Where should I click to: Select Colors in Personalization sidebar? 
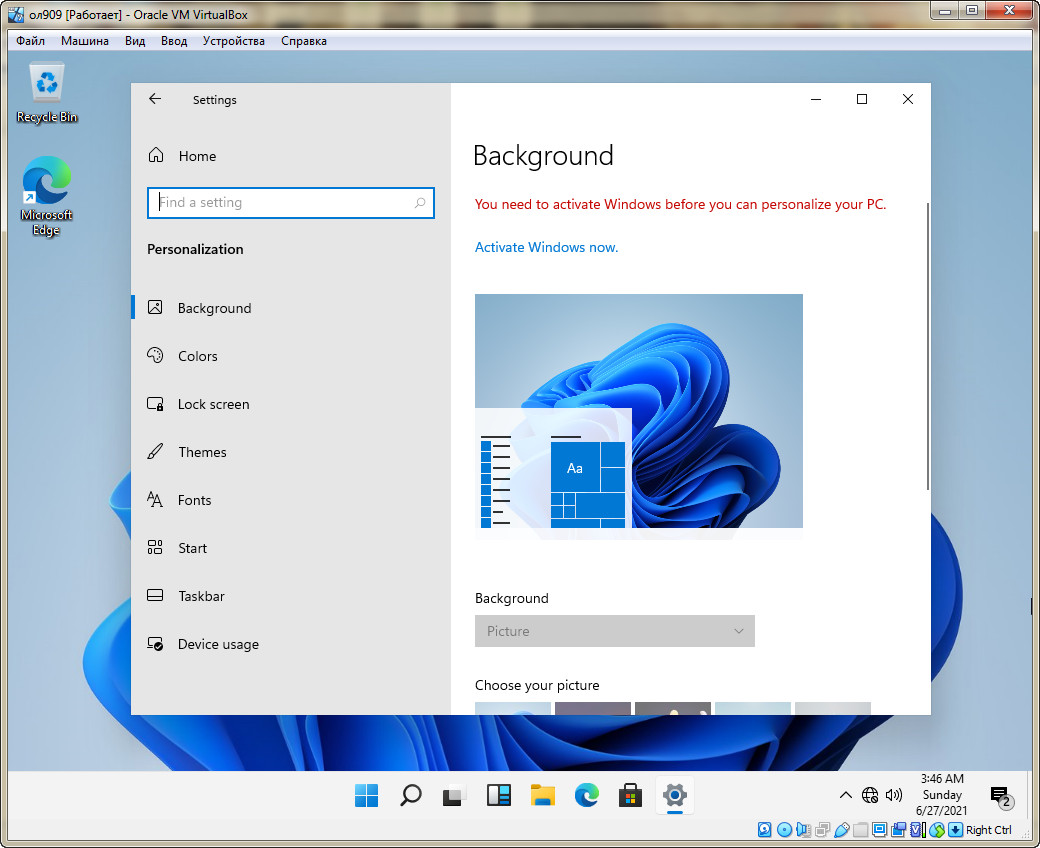pyautogui.click(x=197, y=356)
